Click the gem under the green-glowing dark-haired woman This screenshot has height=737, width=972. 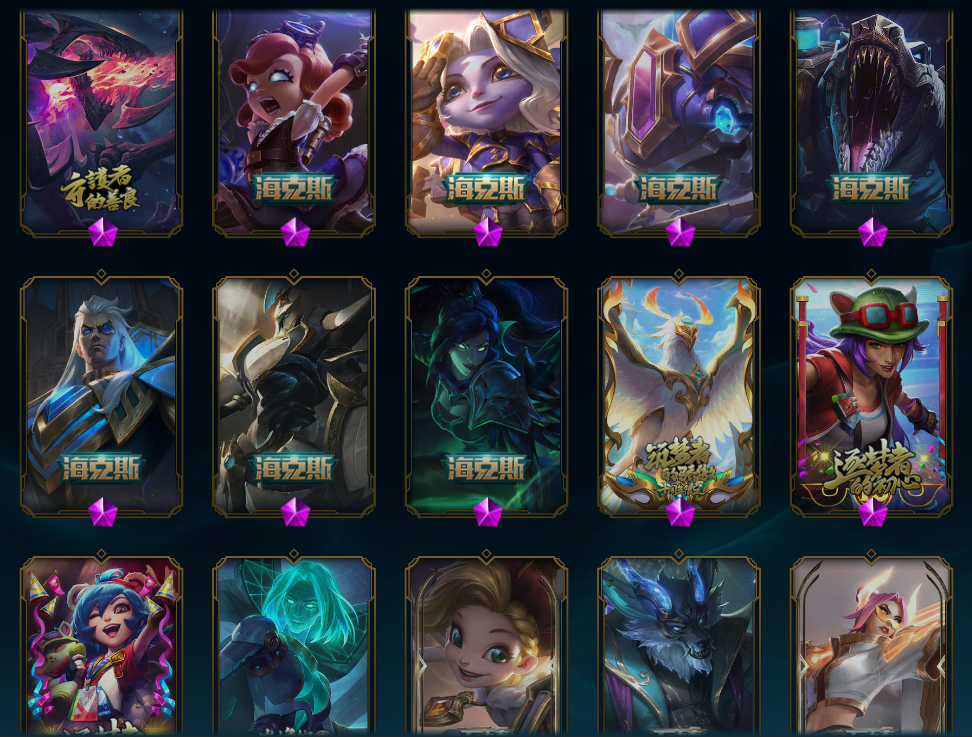[488, 512]
